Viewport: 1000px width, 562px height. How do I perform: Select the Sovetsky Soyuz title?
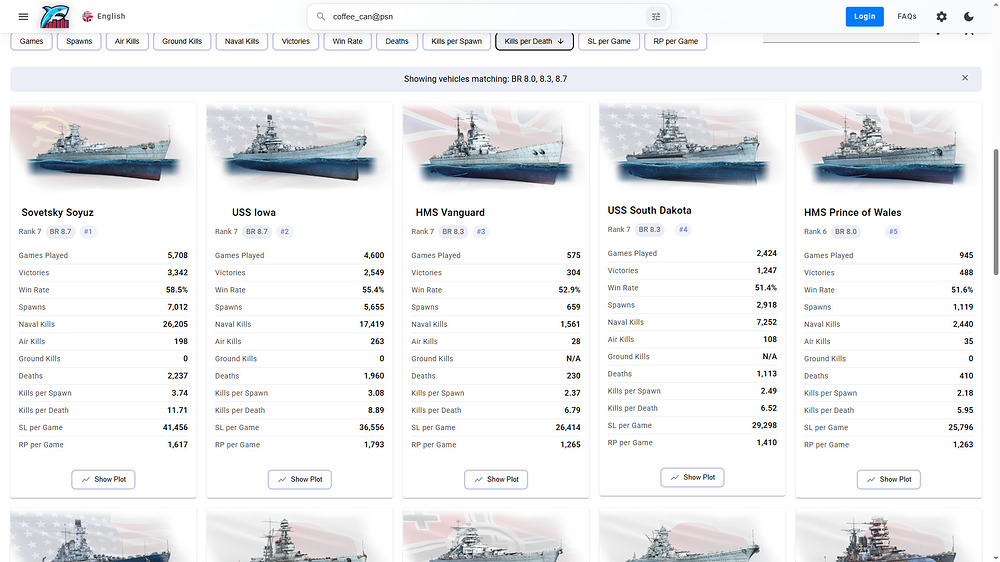pos(57,212)
